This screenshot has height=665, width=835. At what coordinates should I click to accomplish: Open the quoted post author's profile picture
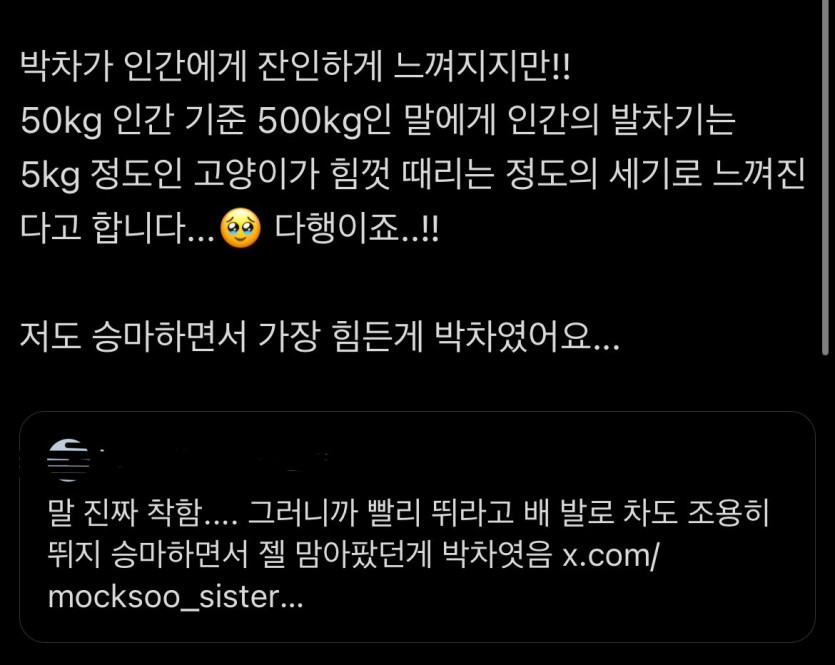click(68, 461)
